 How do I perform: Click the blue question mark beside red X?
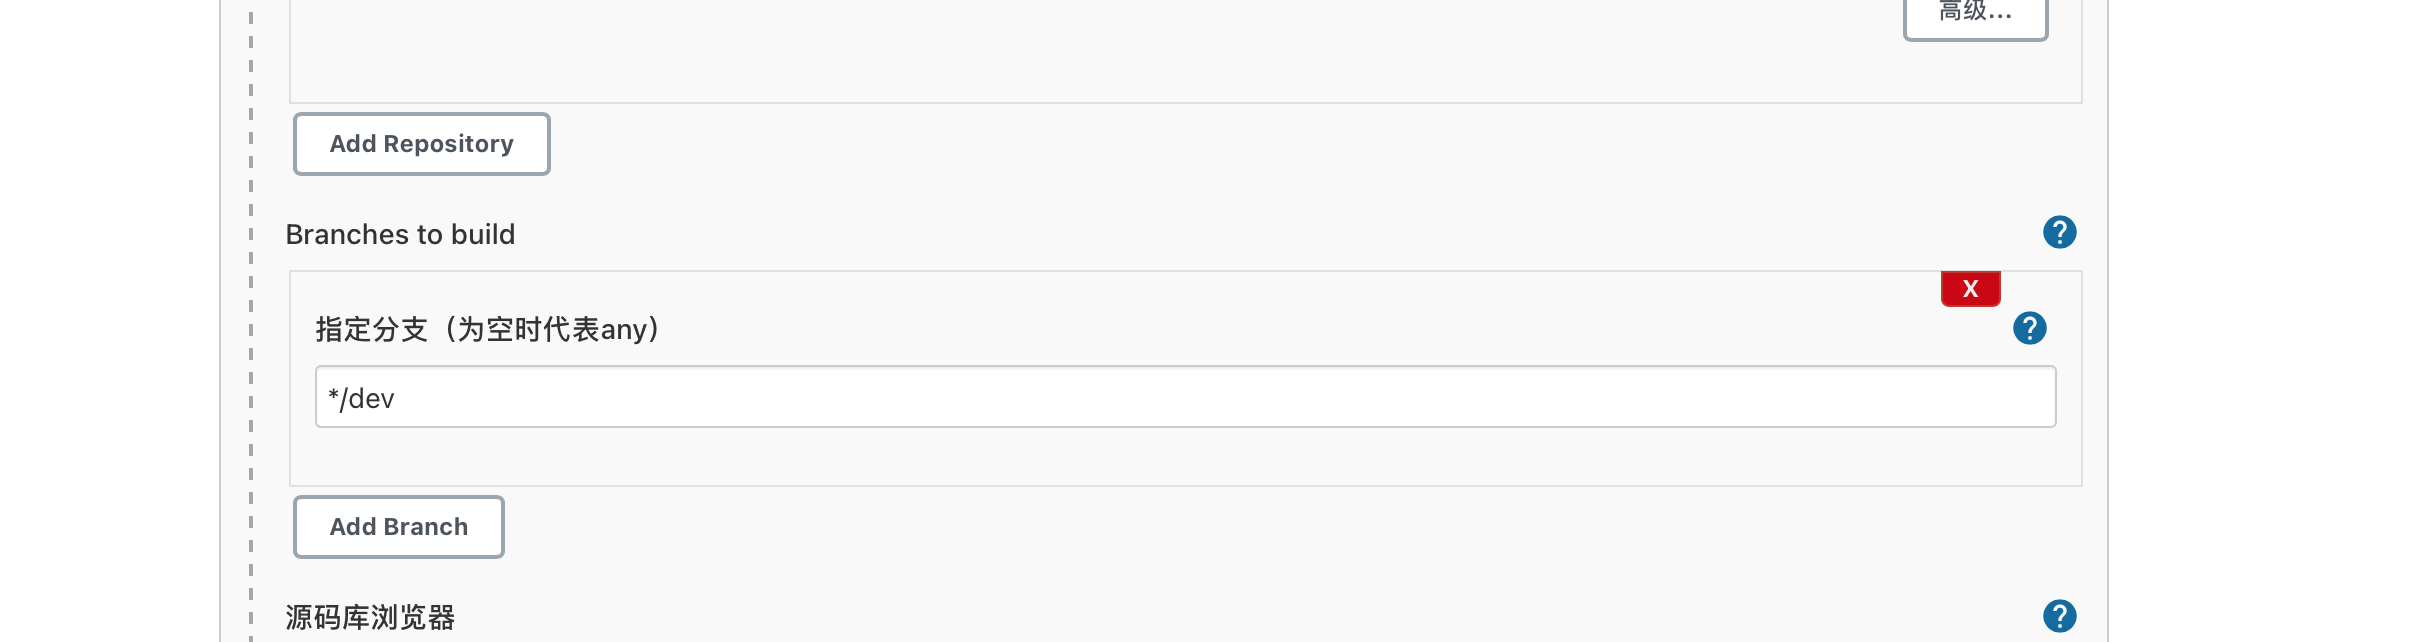(x=2029, y=328)
